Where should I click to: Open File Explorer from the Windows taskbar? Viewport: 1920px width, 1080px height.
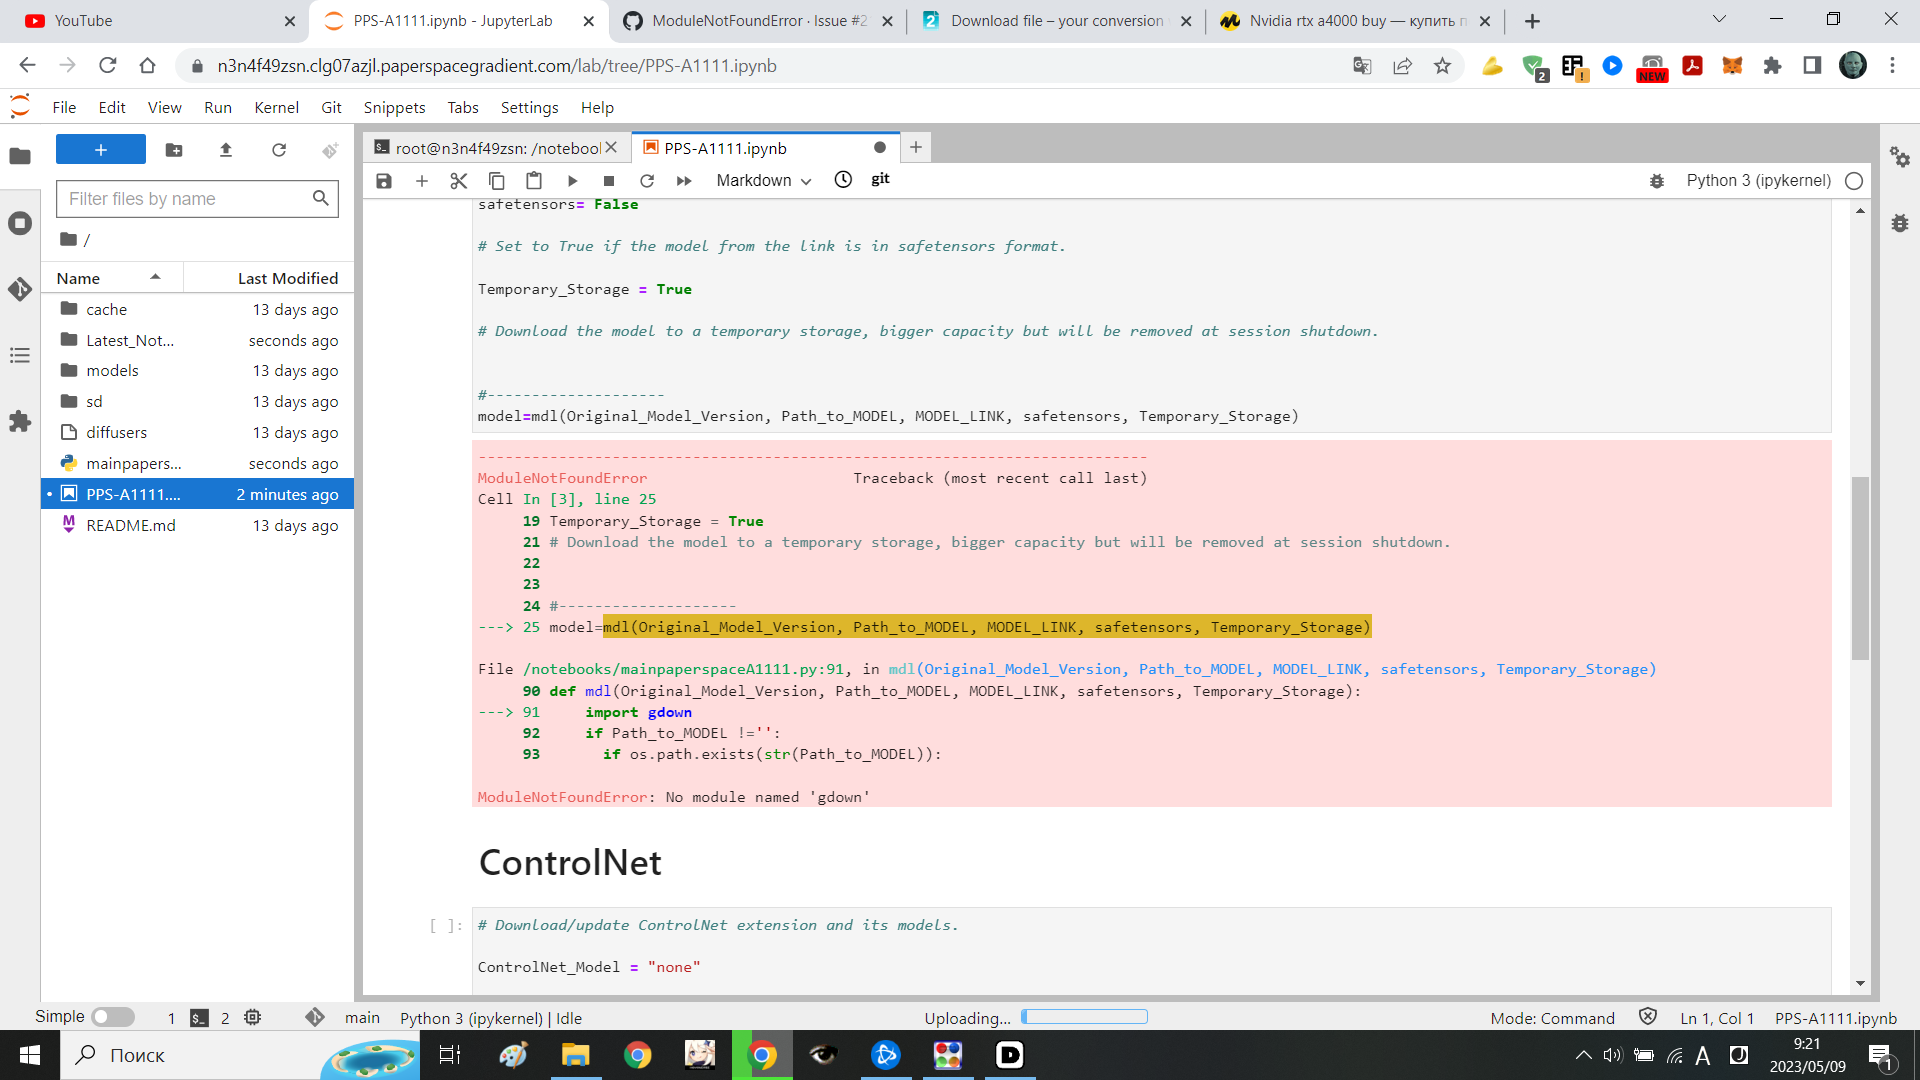tap(575, 1055)
